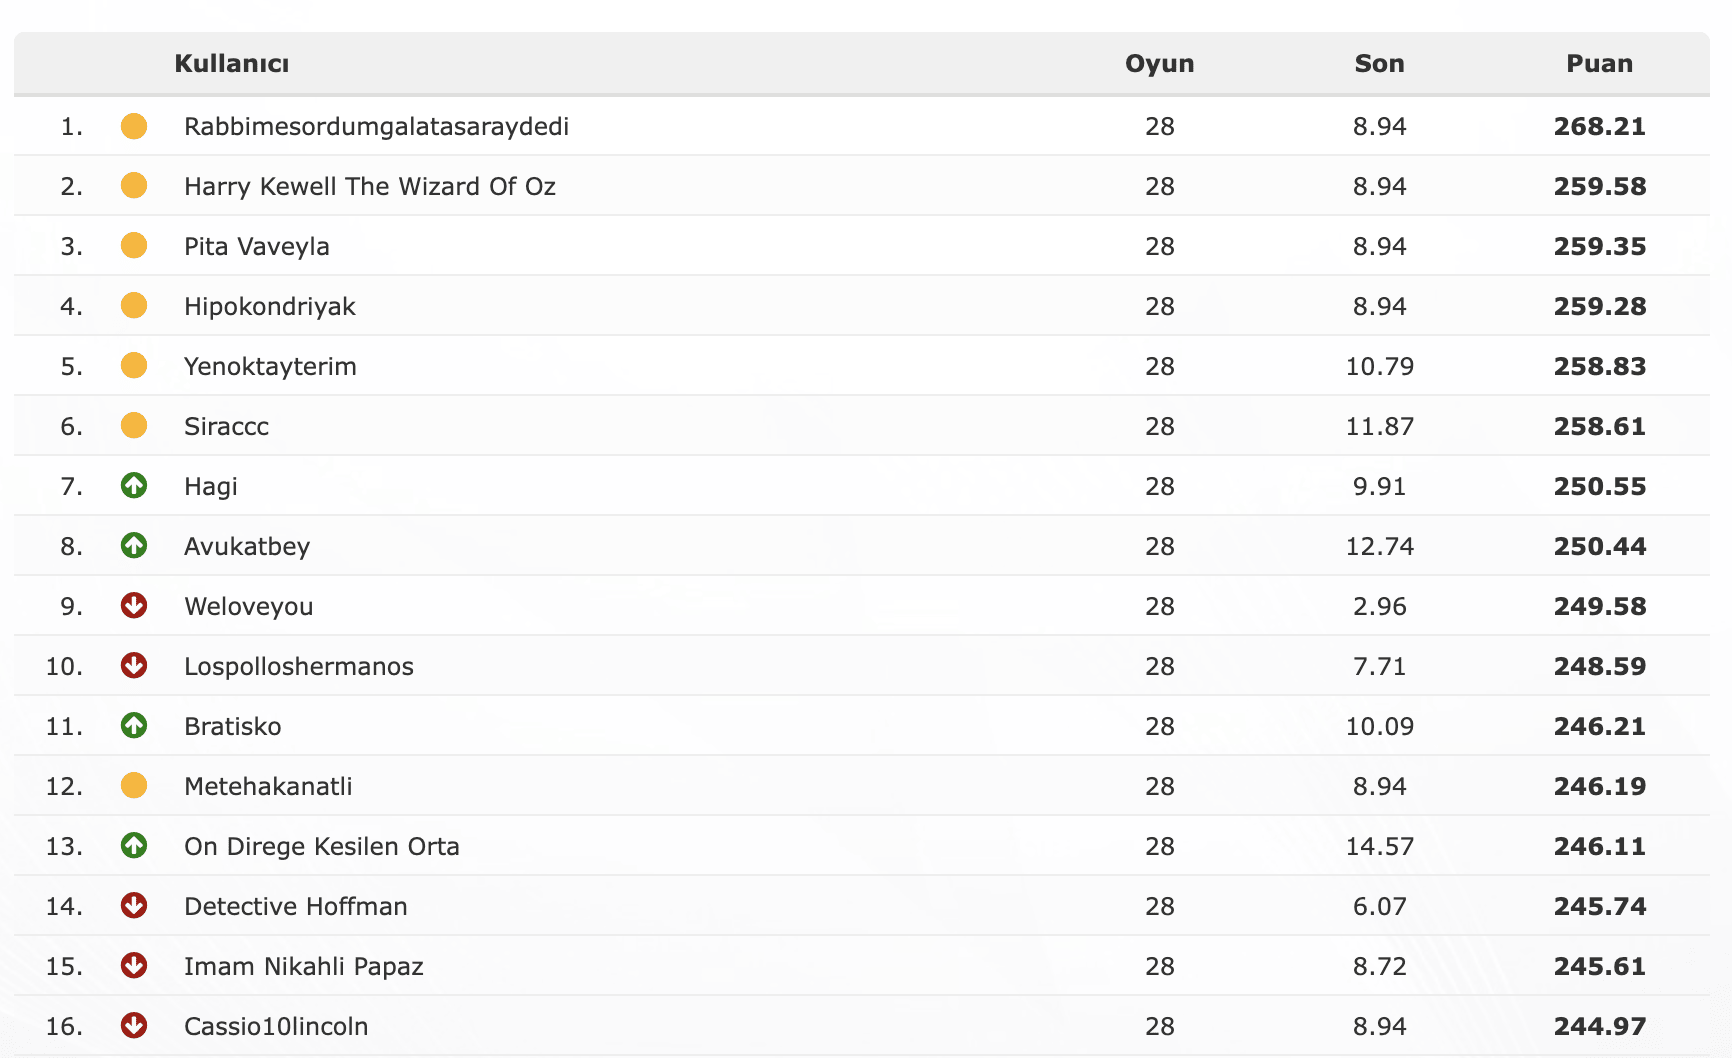Click the green up arrow beside Bratisko
Screen dimensions: 1732x1058
pos(134,726)
